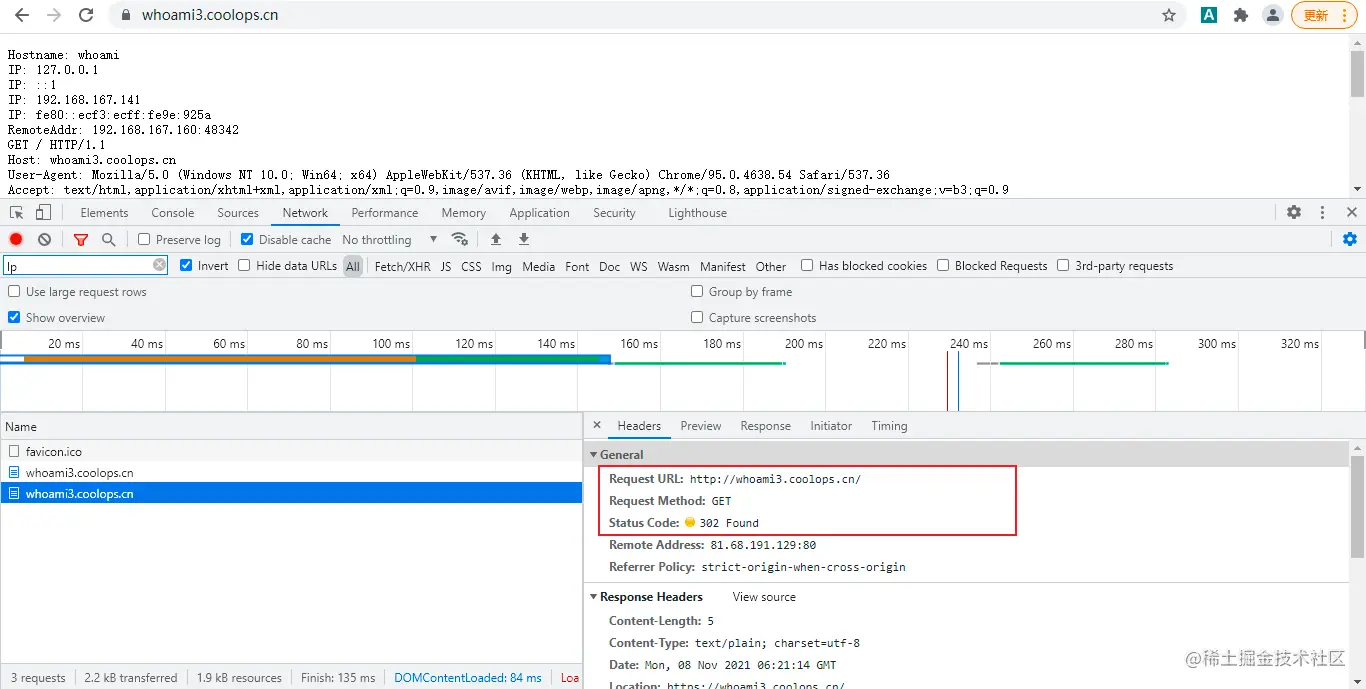Enable Use large request rows
This screenshot has height=689, width=1366.
pos(14,291)
